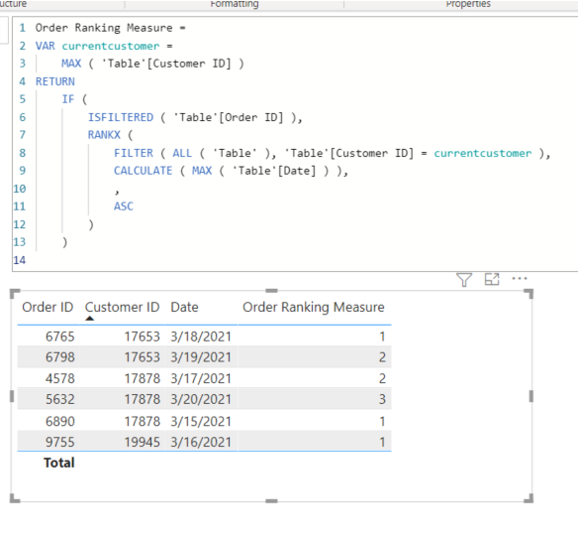Click the Date column header
The image size is (578, 551).
184,307
